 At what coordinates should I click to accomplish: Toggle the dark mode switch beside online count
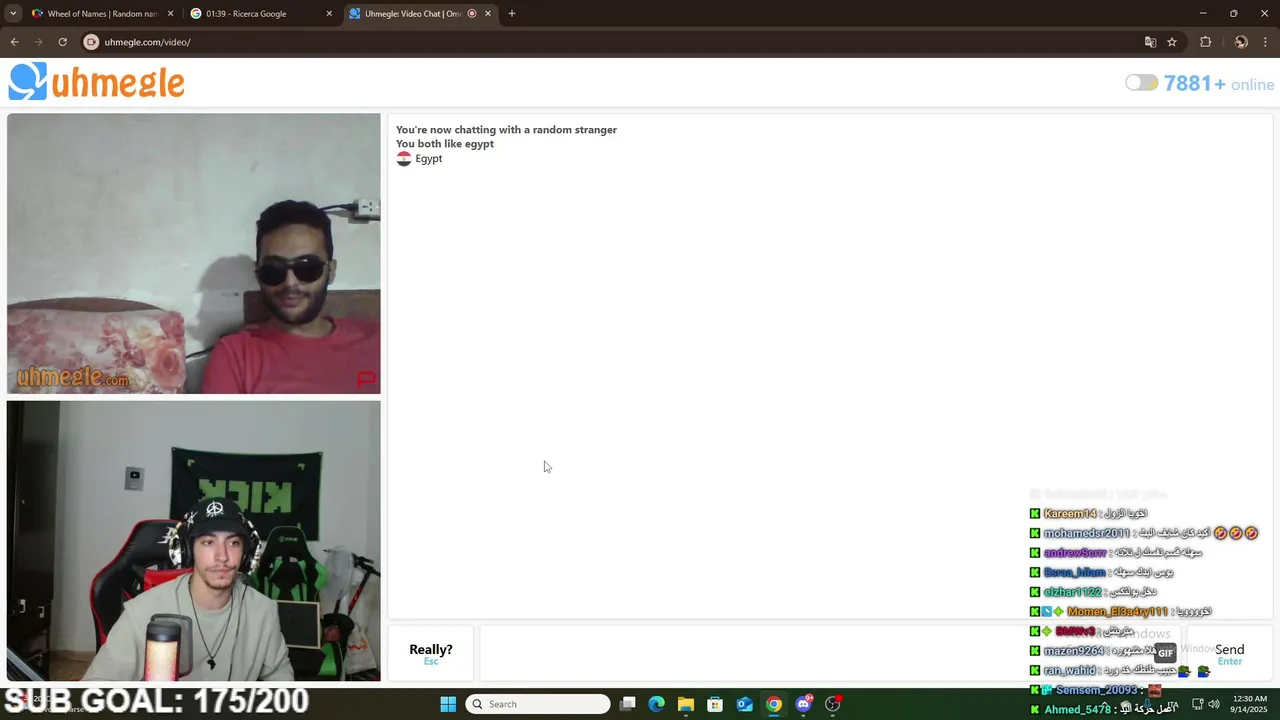pos(1141,83)
